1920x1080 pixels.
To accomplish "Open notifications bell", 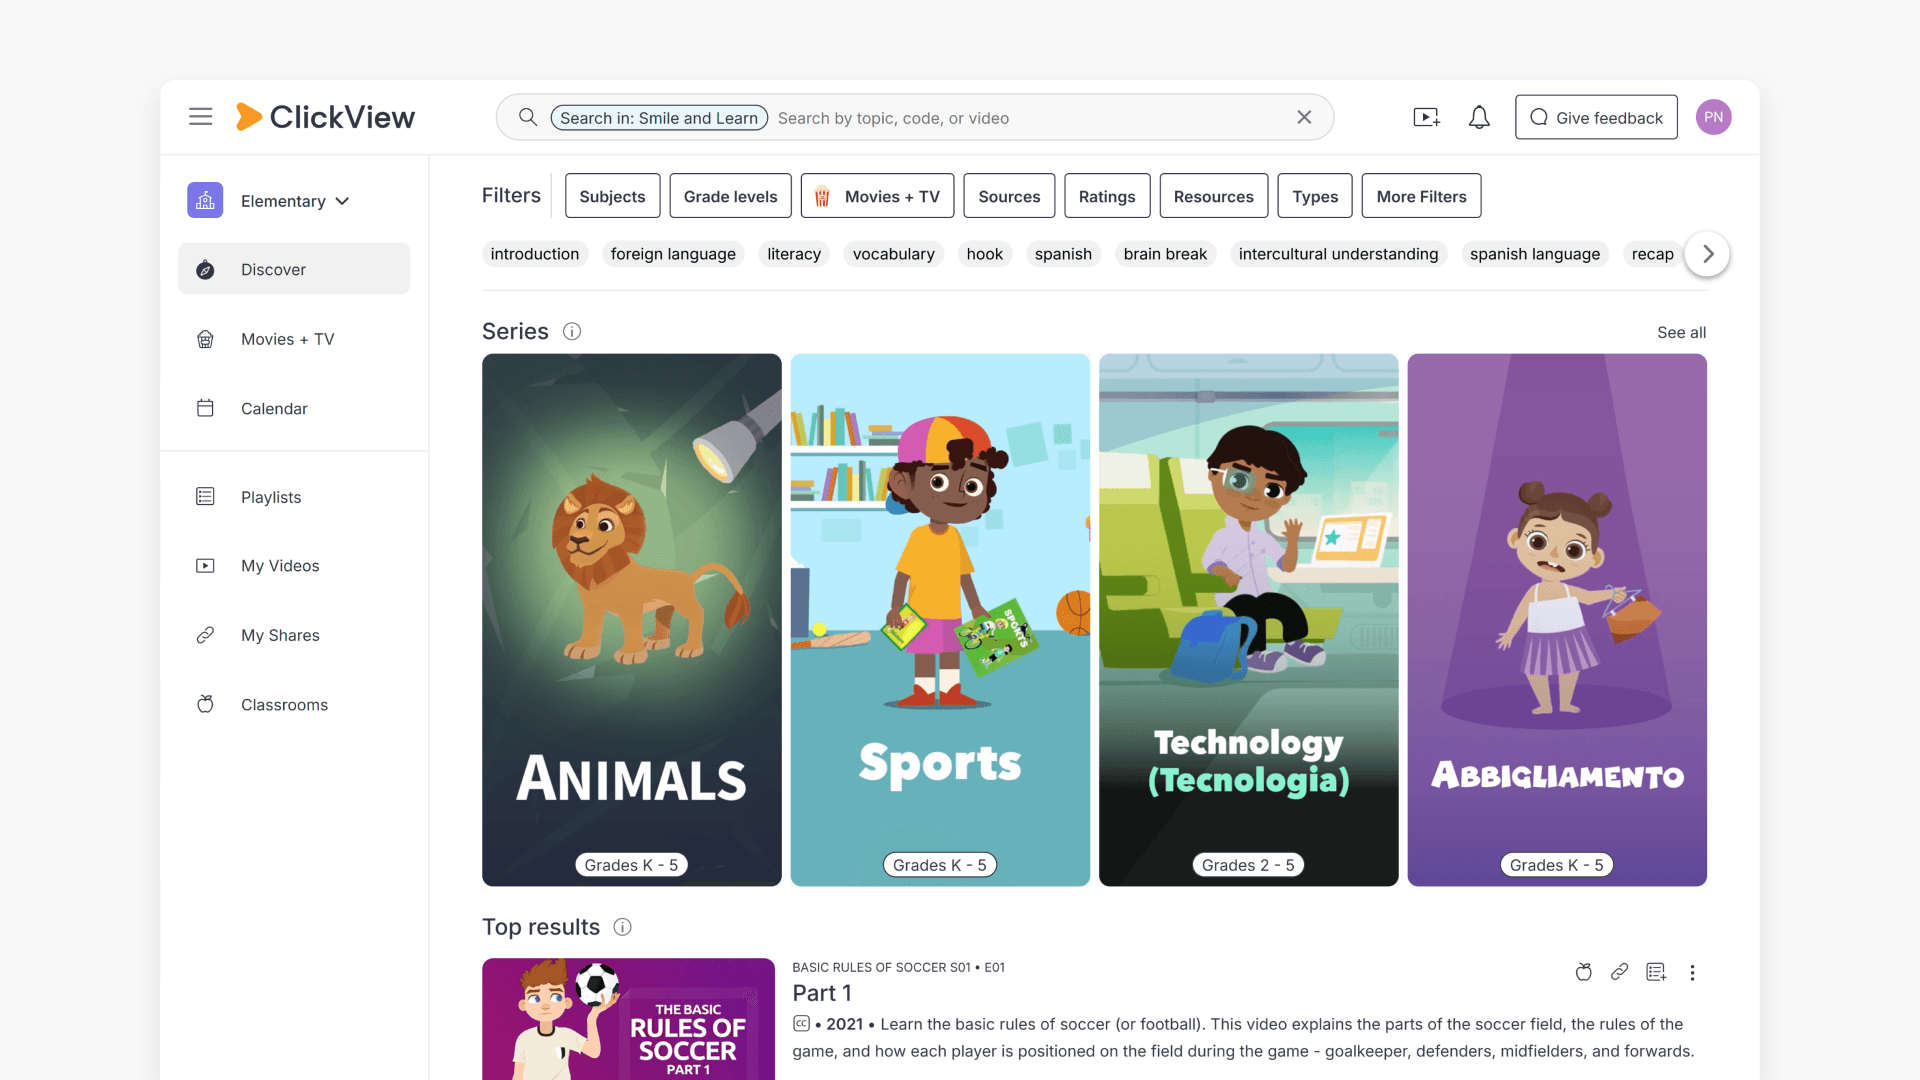I will point(1479,117).
